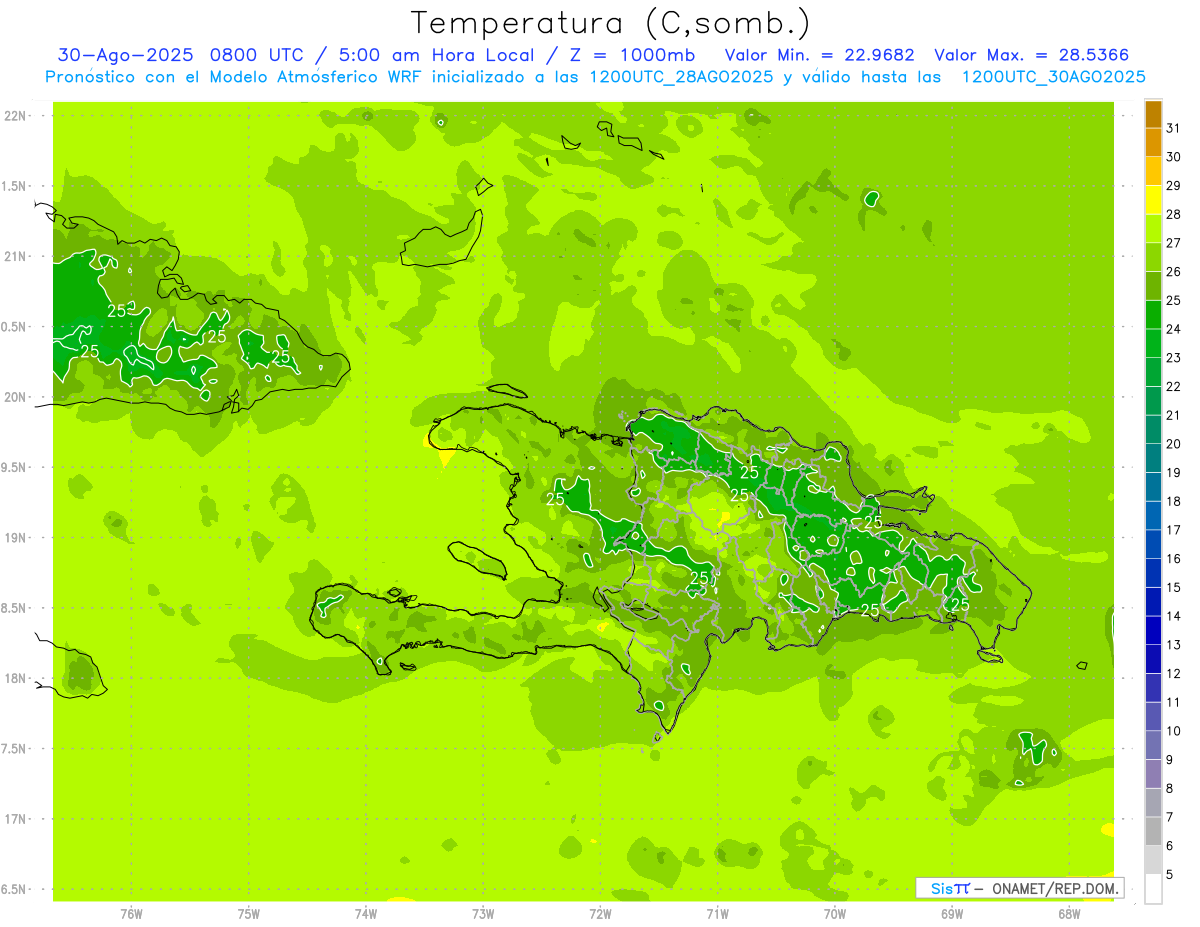Click the '68W' longitude axis label
The image size is (1200, 927).
(x=1069, y=913)
